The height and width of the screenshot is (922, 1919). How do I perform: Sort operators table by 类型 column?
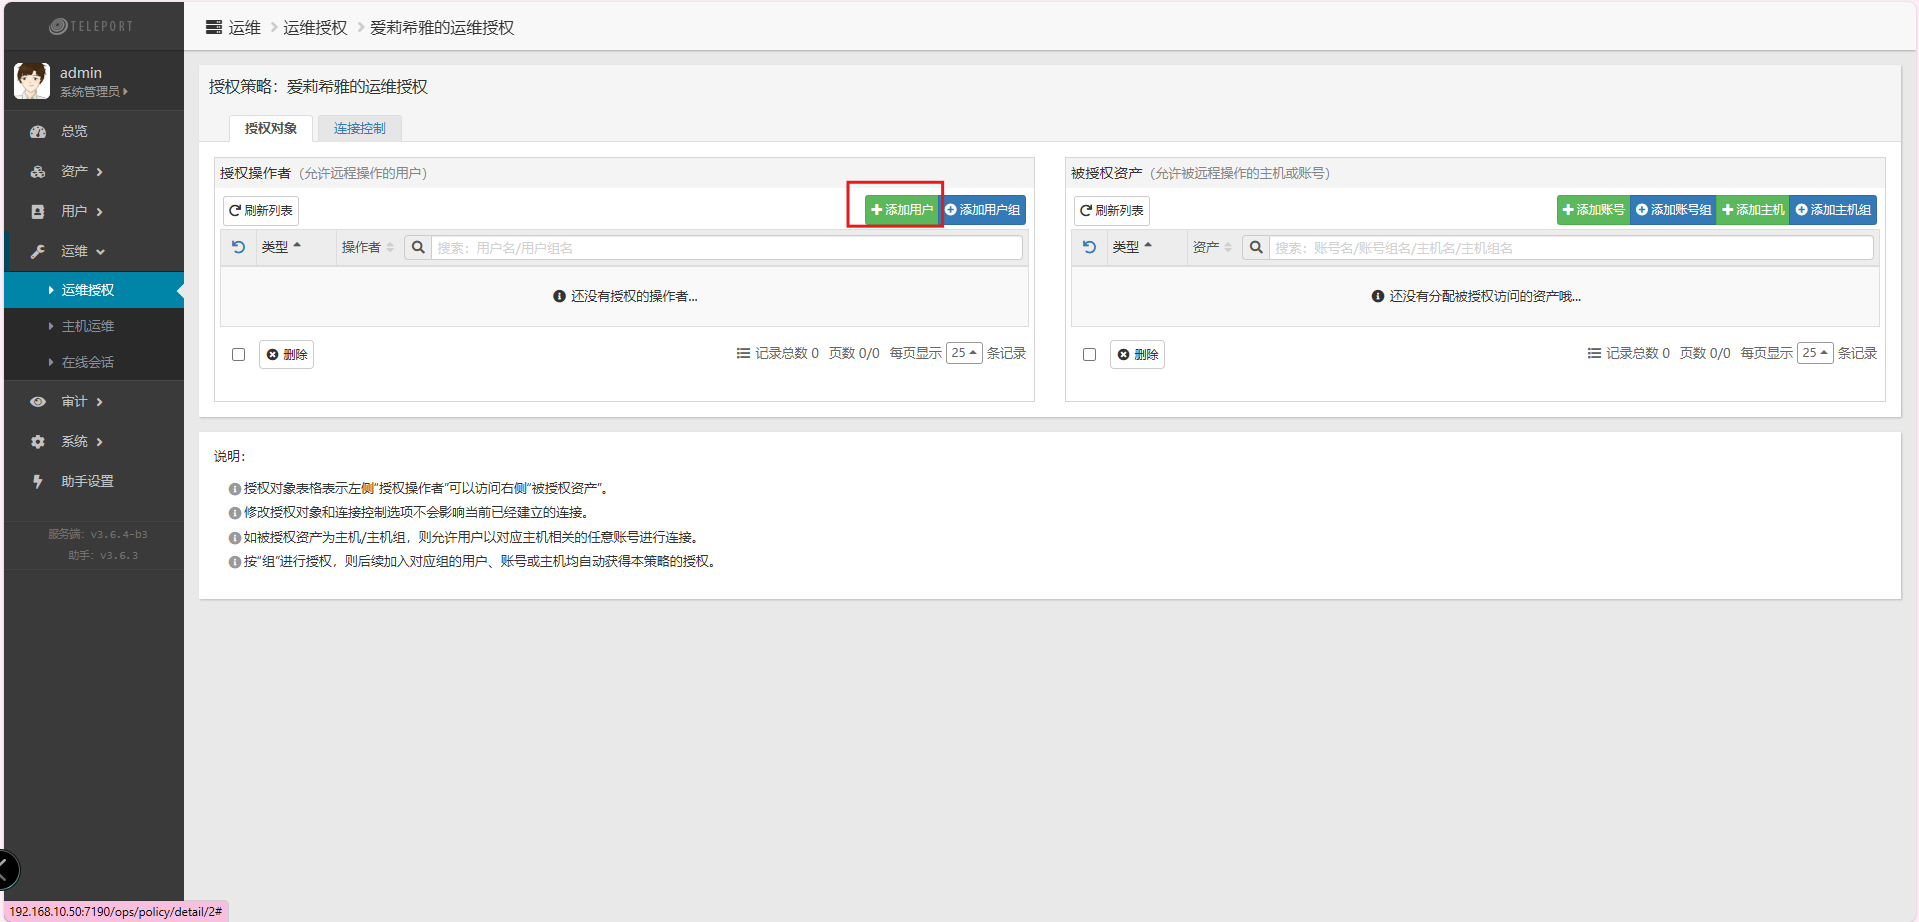pos(280,247)
